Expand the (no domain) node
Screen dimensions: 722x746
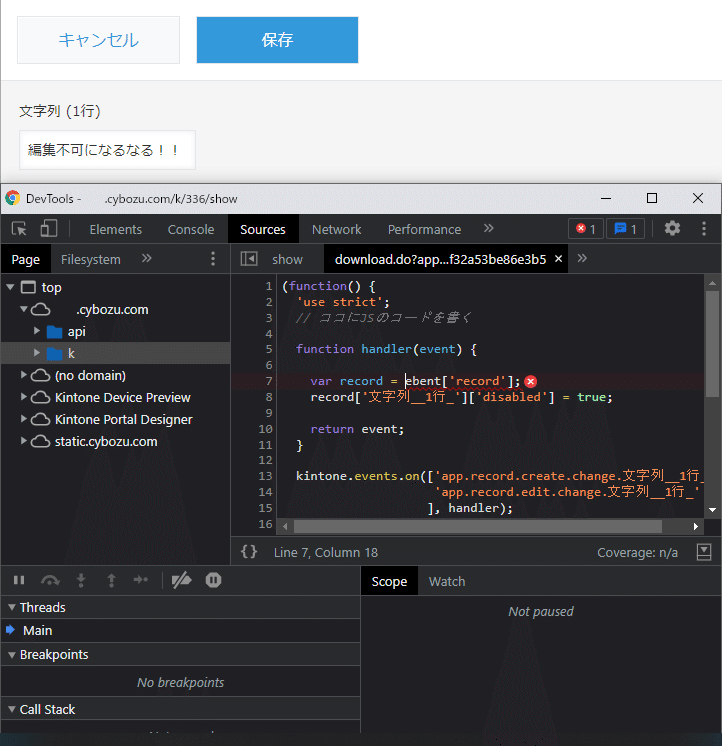(x=23, y=374)
